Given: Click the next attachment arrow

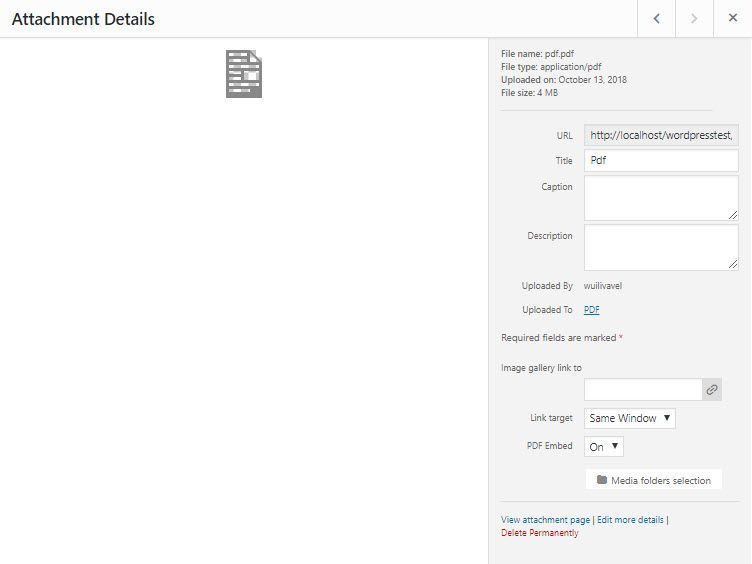Looking at the screenshot, I should point(694,19).
